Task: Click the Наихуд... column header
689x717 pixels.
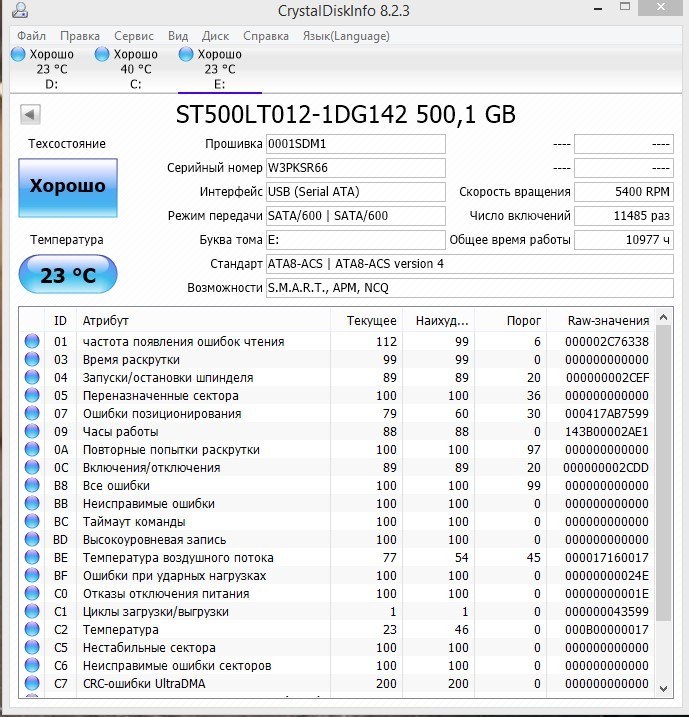Action: pos(438,321)
